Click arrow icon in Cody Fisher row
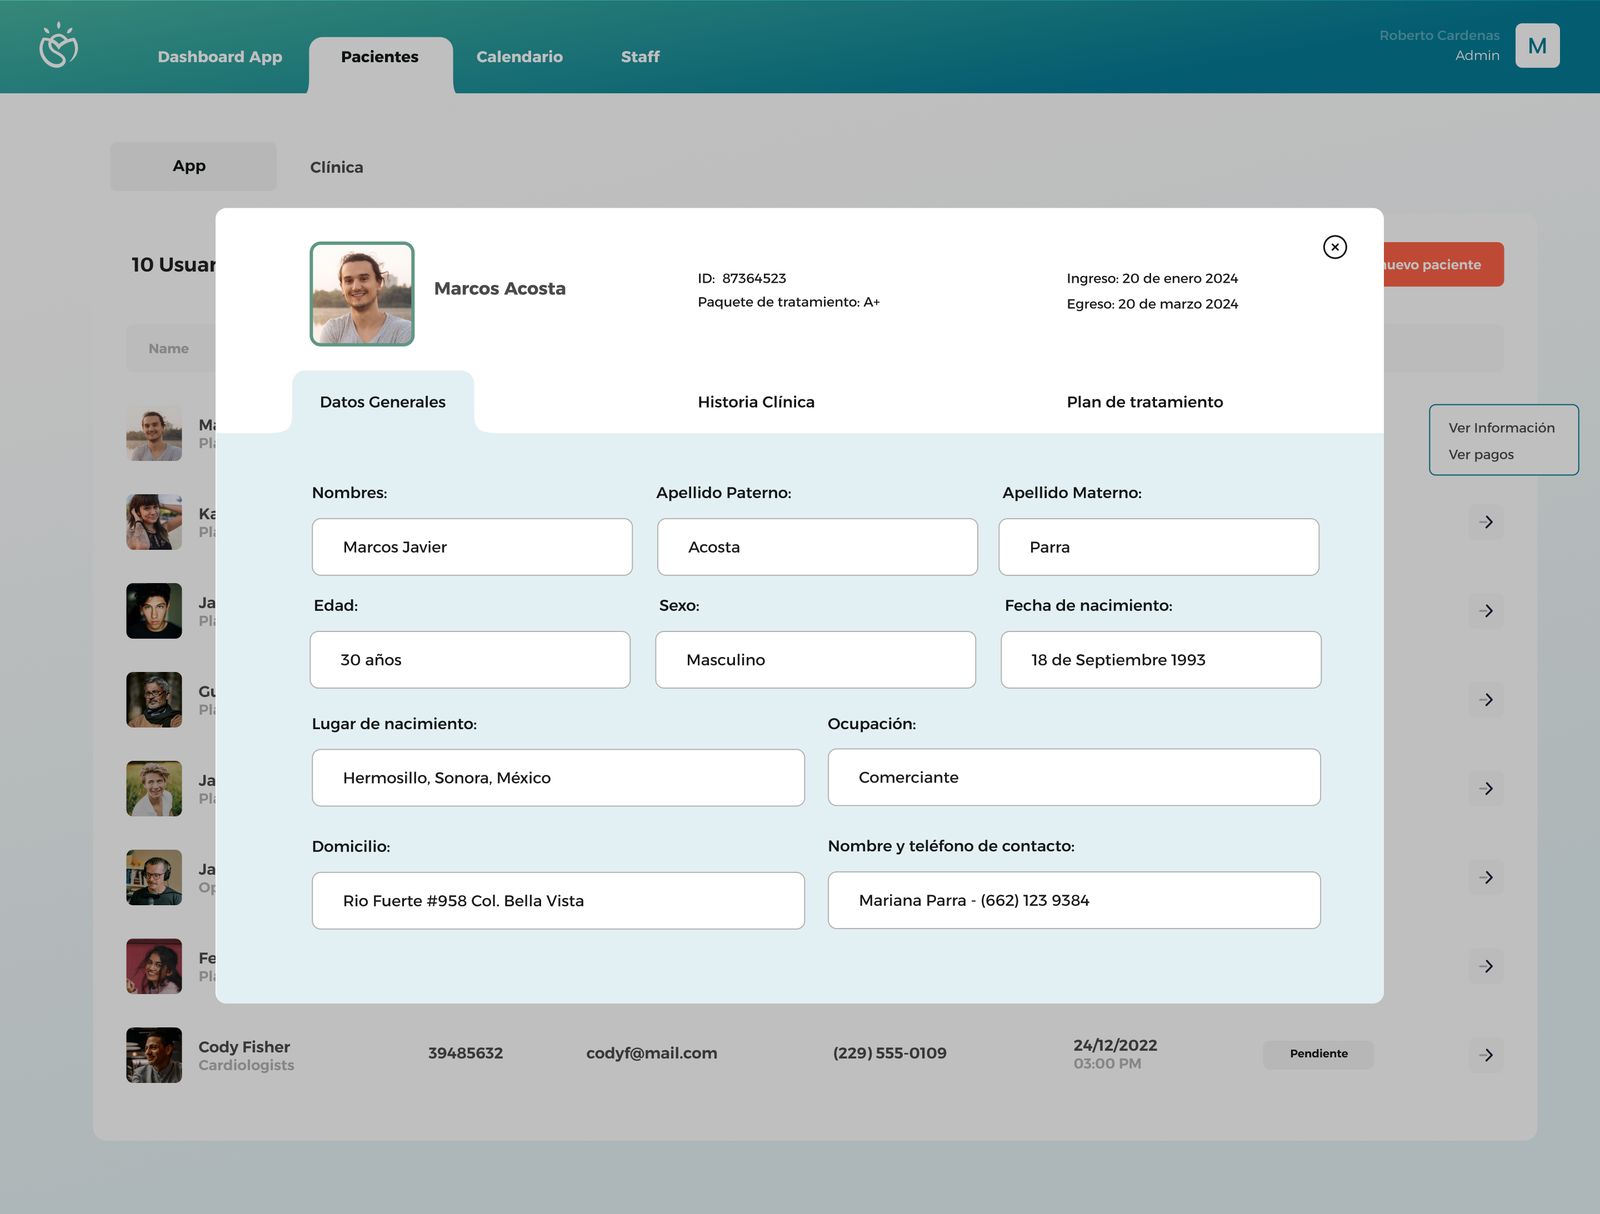Screen dimensions: 1600x1214 click(x=1486, y=1055)
